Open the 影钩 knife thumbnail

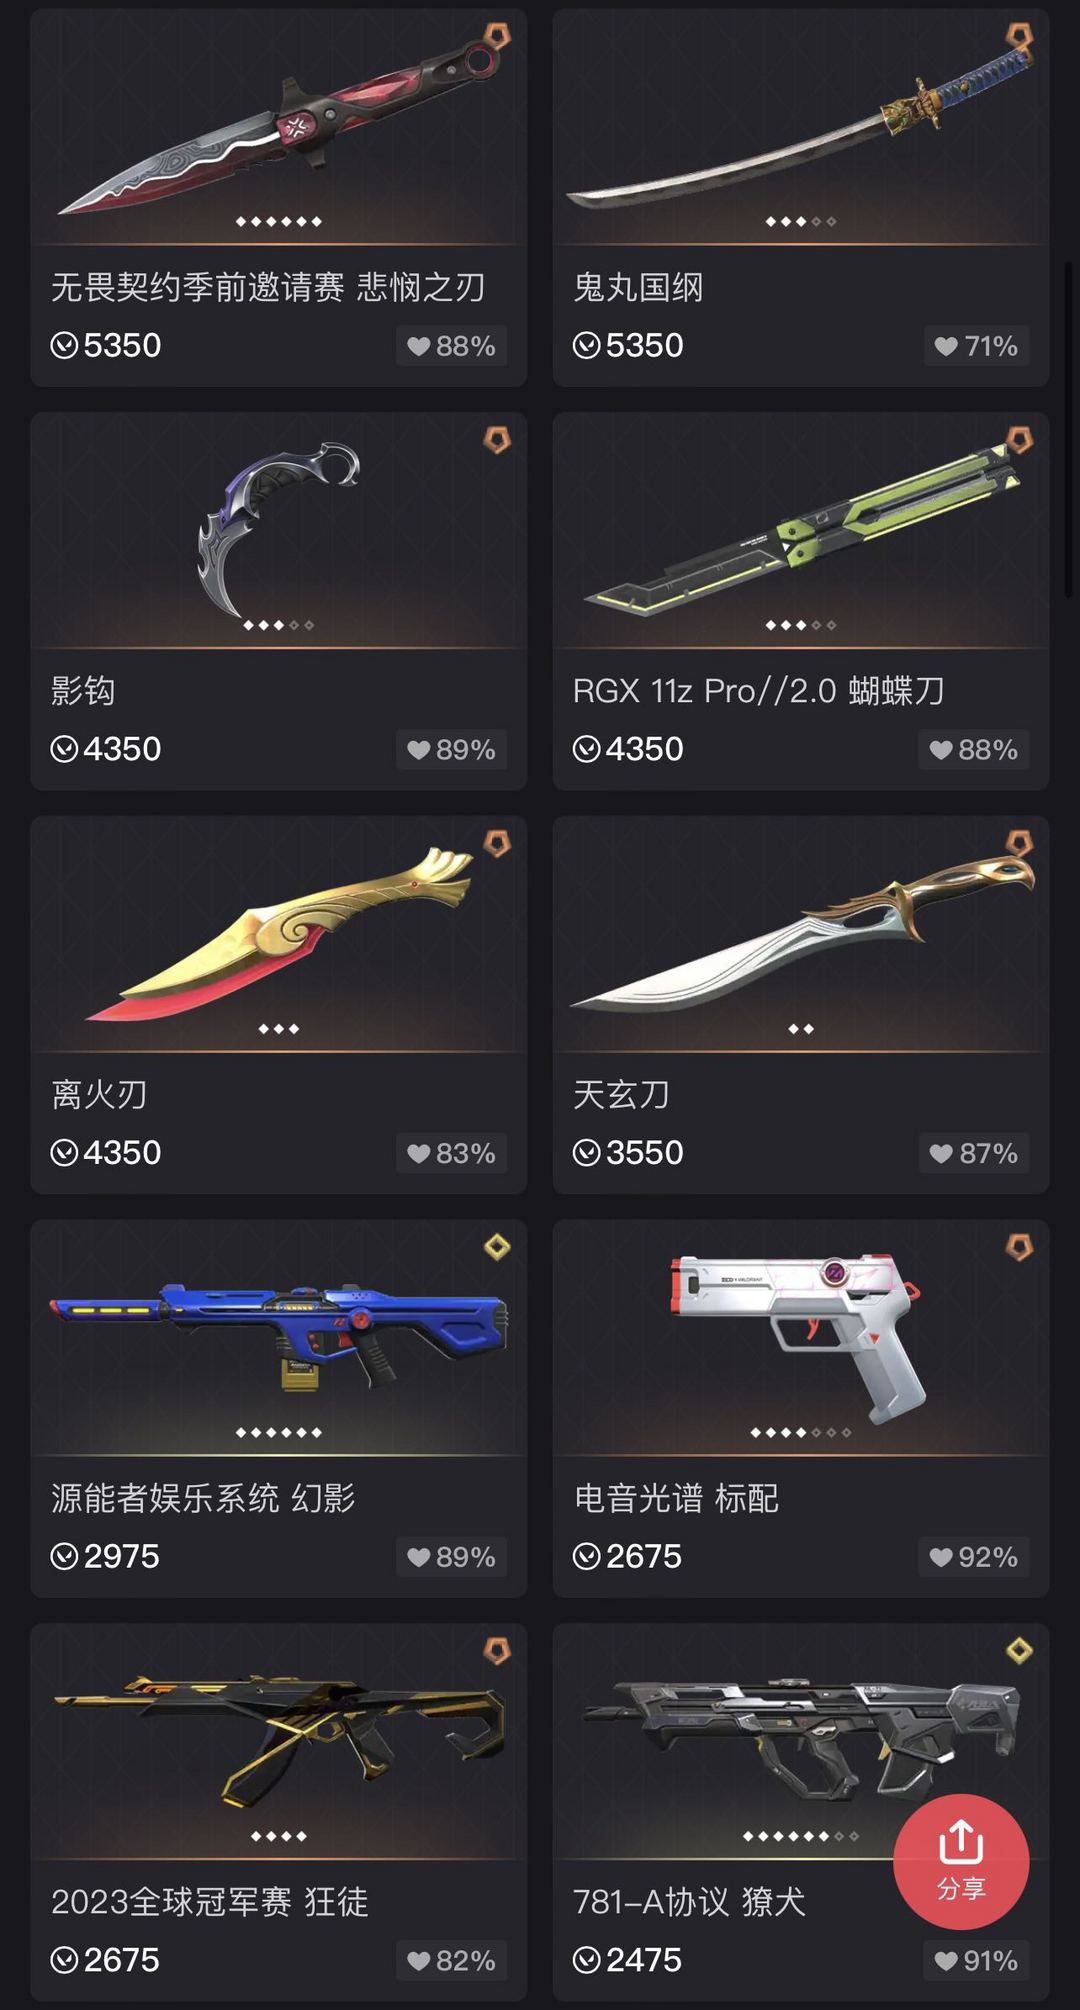click(279, 531)
